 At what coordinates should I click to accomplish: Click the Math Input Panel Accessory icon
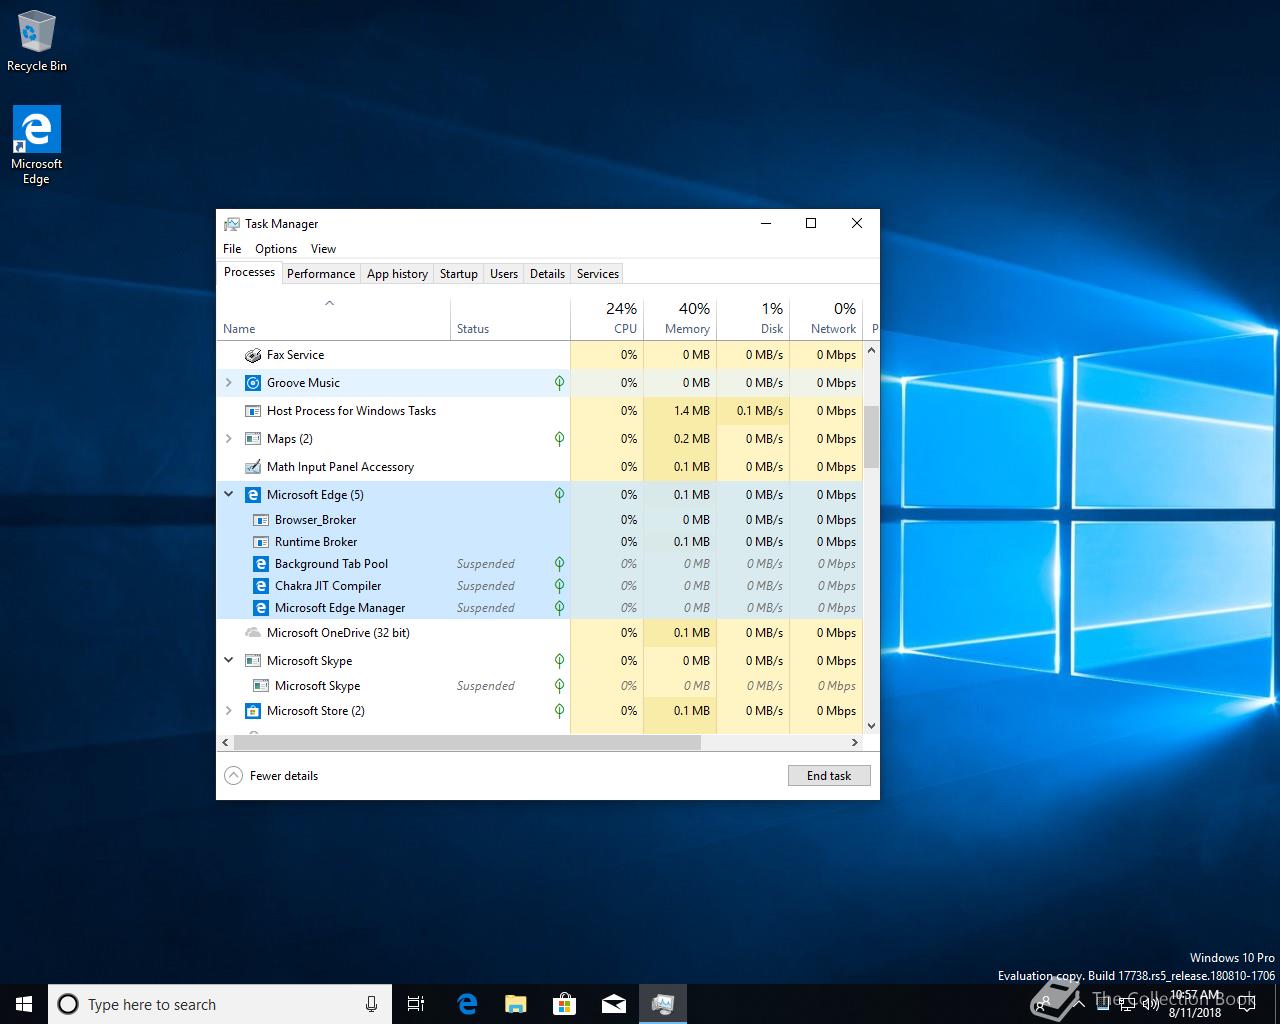tap(253, 467)
